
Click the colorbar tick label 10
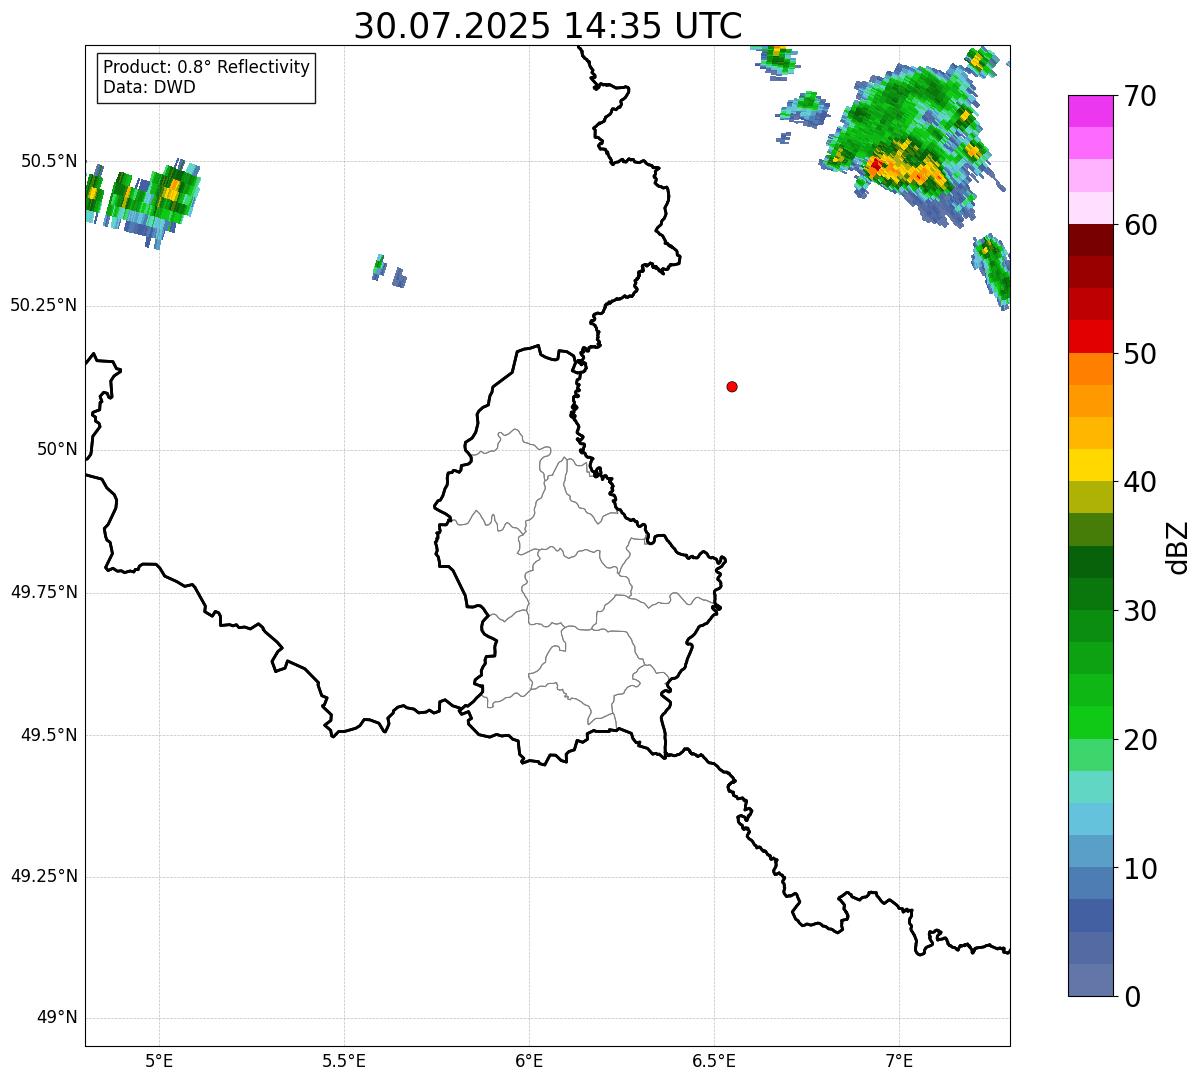(1140, 869)
